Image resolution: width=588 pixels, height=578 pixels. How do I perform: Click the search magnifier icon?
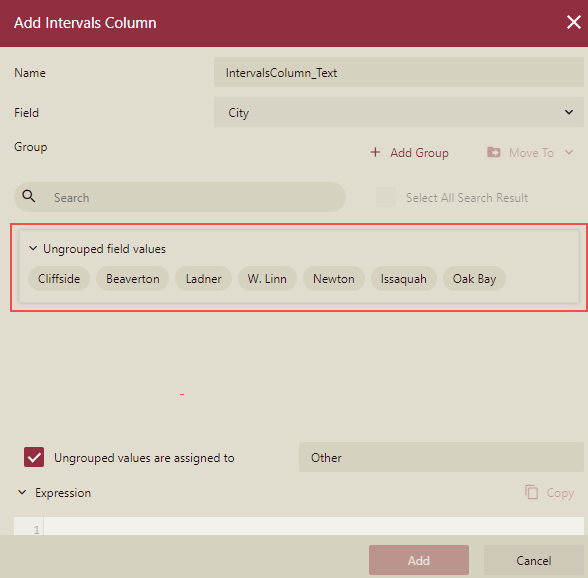click(28, 196)
